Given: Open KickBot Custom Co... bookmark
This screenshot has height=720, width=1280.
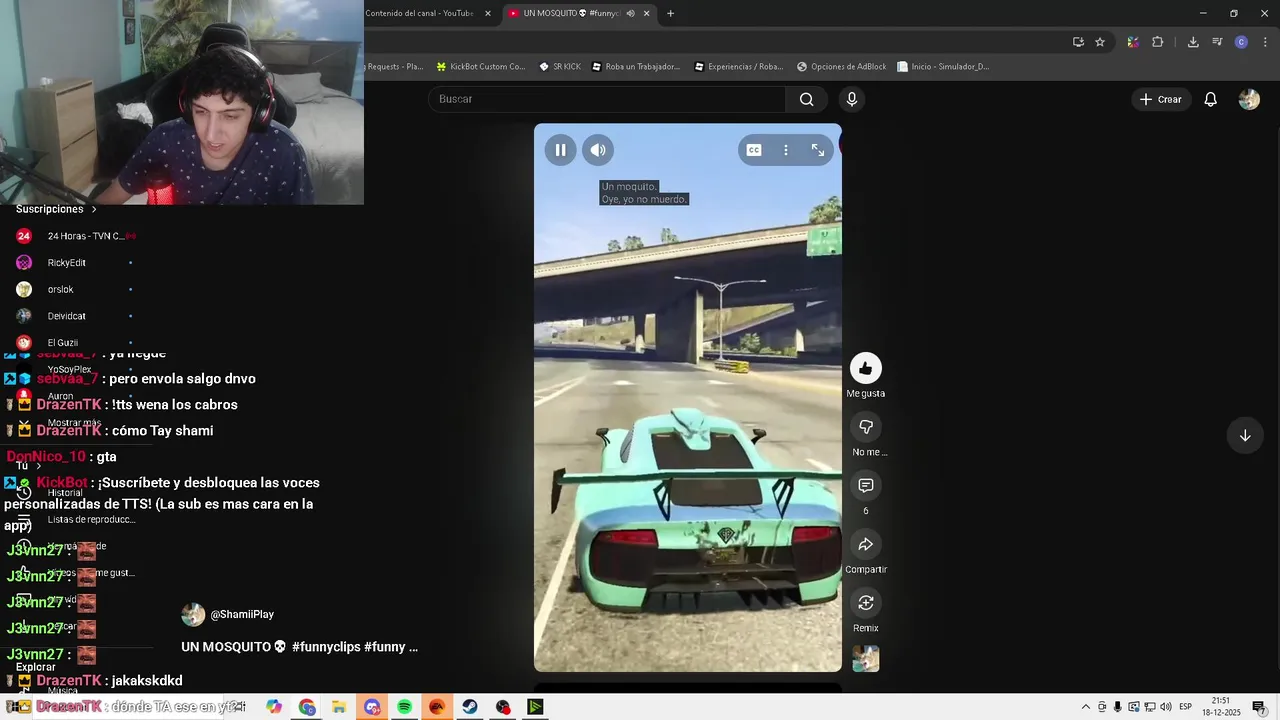Looking at the screenshot, I should click(480, 67).
